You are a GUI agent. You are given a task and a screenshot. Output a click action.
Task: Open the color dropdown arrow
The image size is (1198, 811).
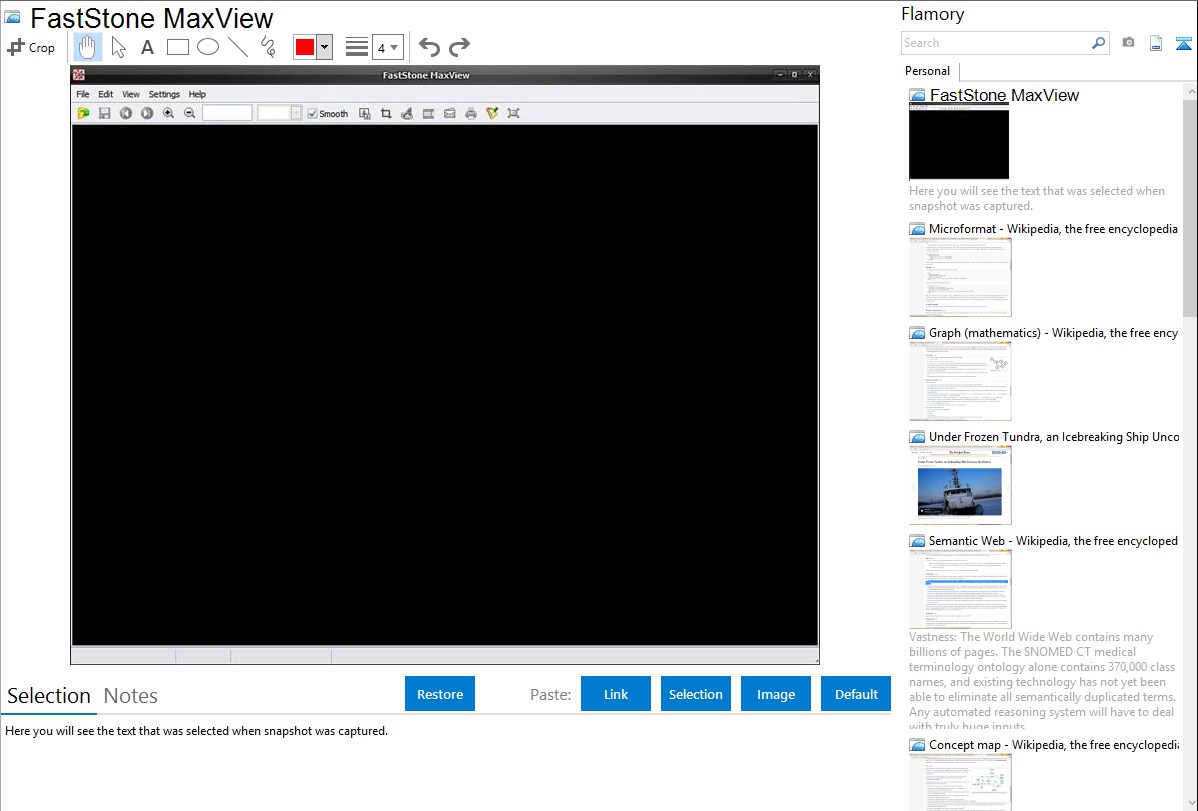tap(325, 47)
